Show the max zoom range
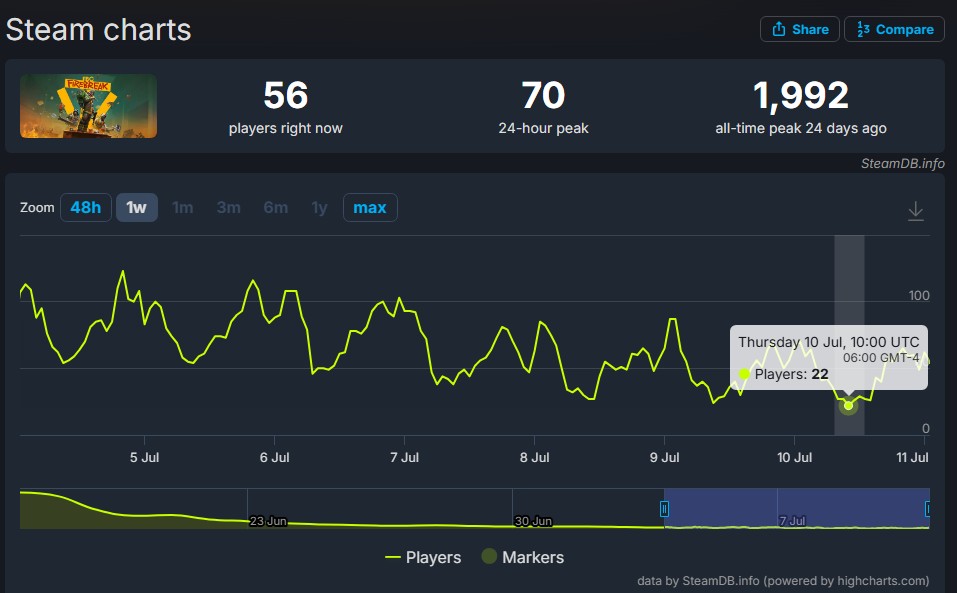 370,207
